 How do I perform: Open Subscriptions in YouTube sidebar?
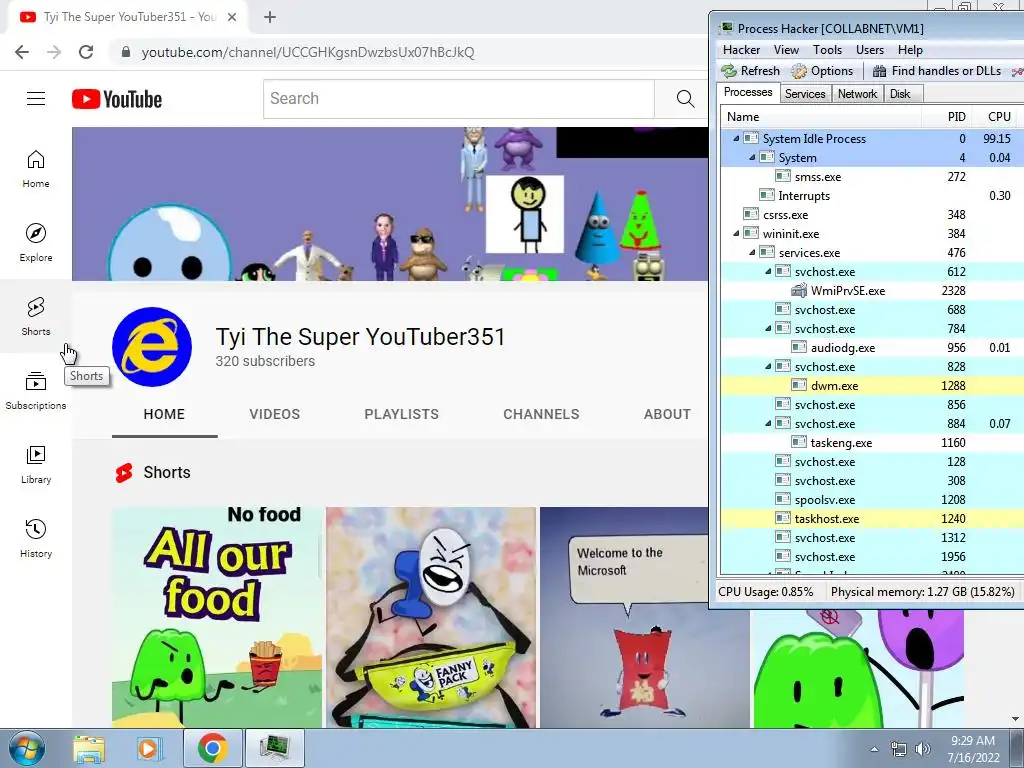point(36,391)
